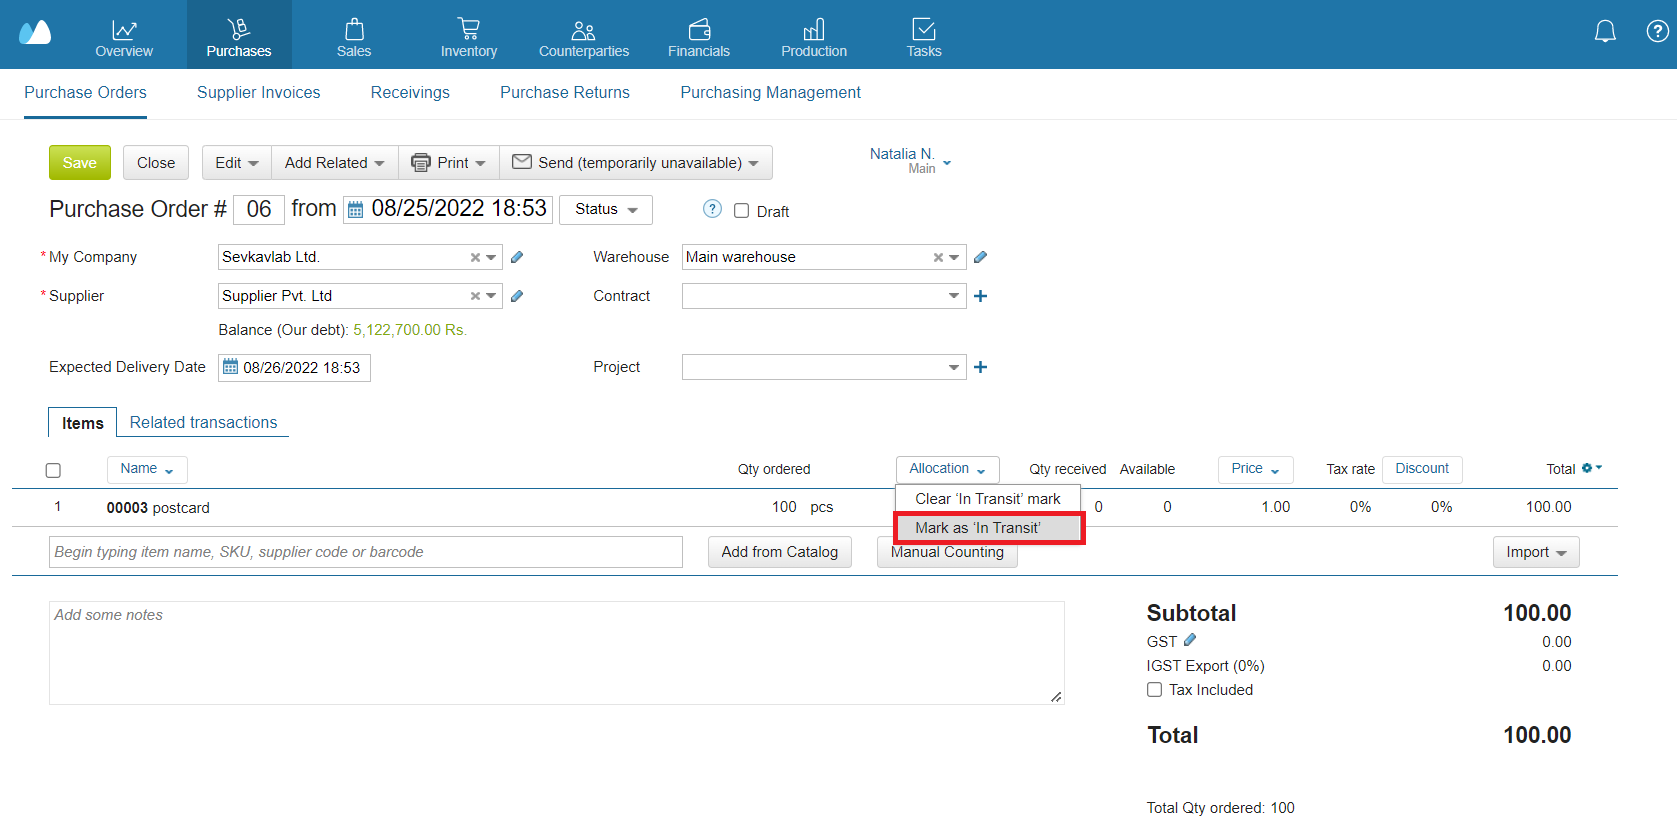1677x833 pixels.
Task: Click the calendar icon for Expected Delivery Date
Action: [x=230, y=367]
